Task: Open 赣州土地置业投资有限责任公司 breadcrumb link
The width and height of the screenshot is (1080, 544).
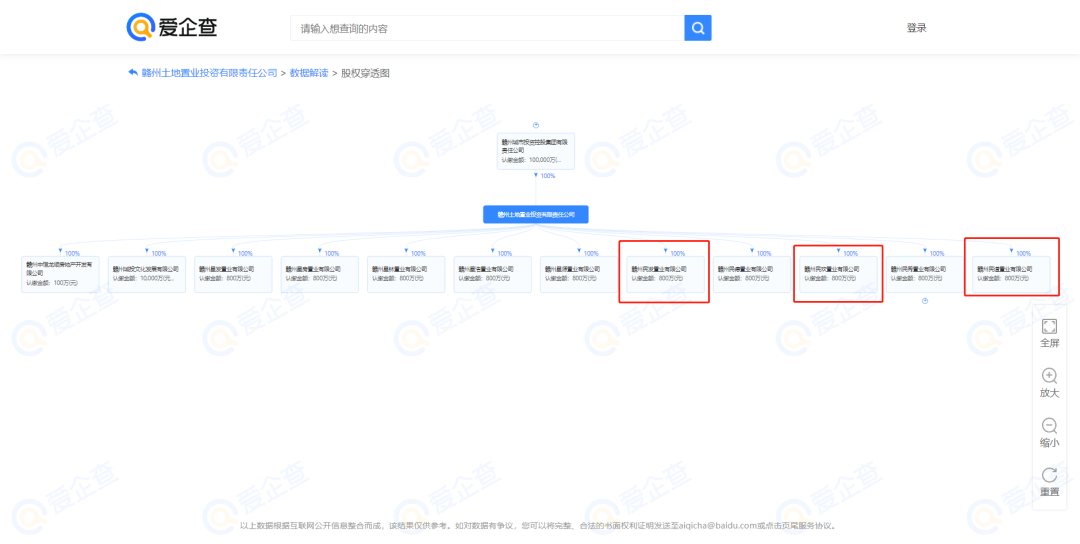Action: pyautogui.click(x=209, y=73)
